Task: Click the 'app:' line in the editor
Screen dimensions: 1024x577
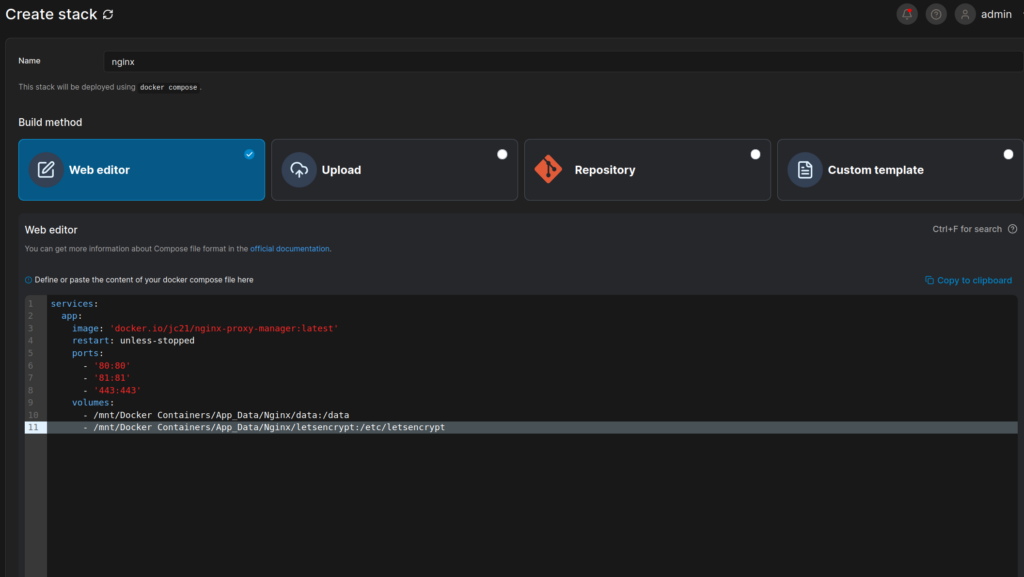Action: (72, 316)
